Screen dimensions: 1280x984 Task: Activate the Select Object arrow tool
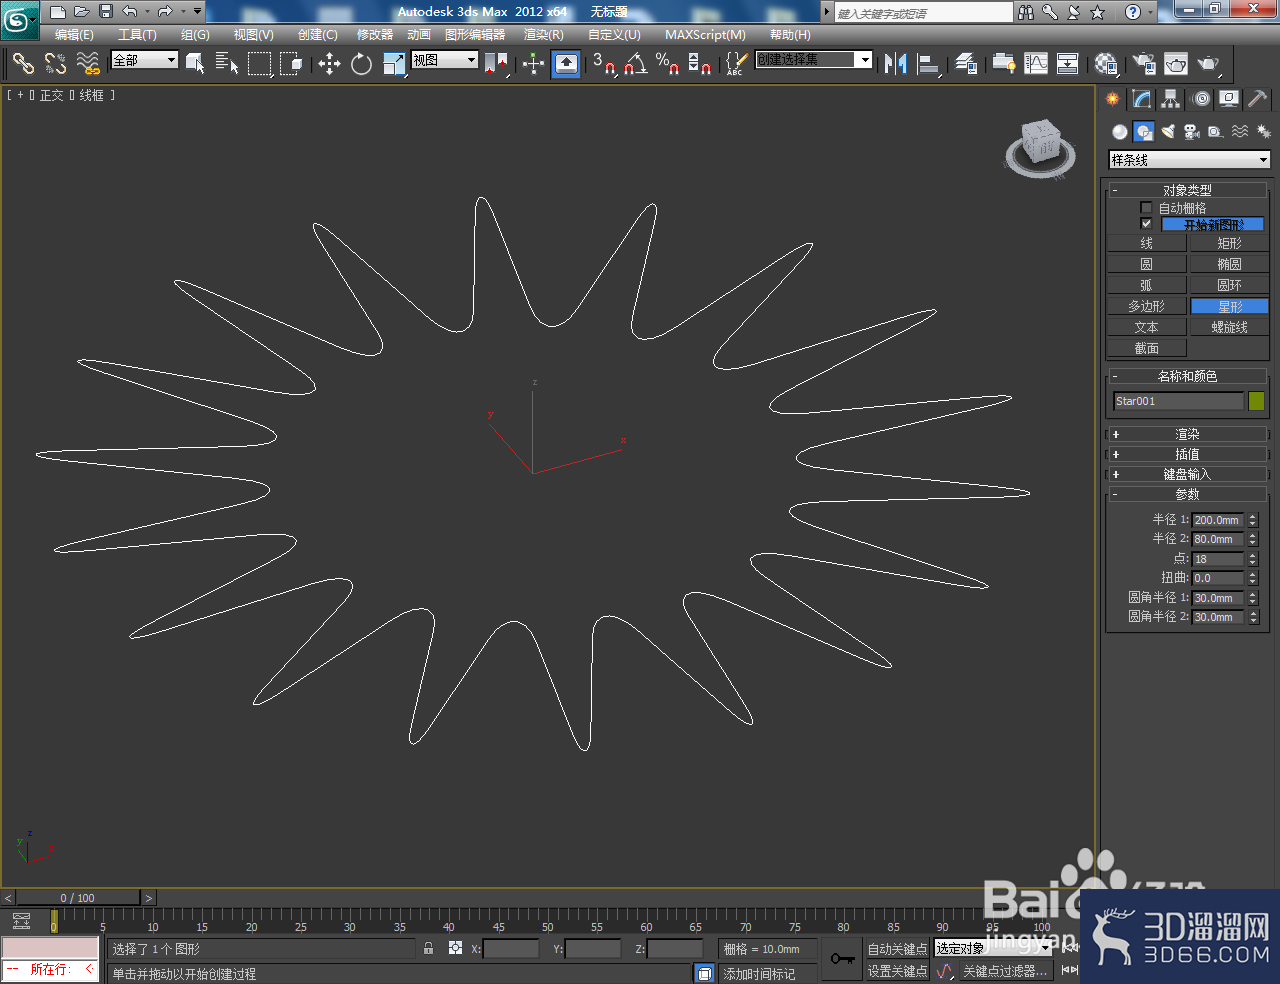pos(196,64)
